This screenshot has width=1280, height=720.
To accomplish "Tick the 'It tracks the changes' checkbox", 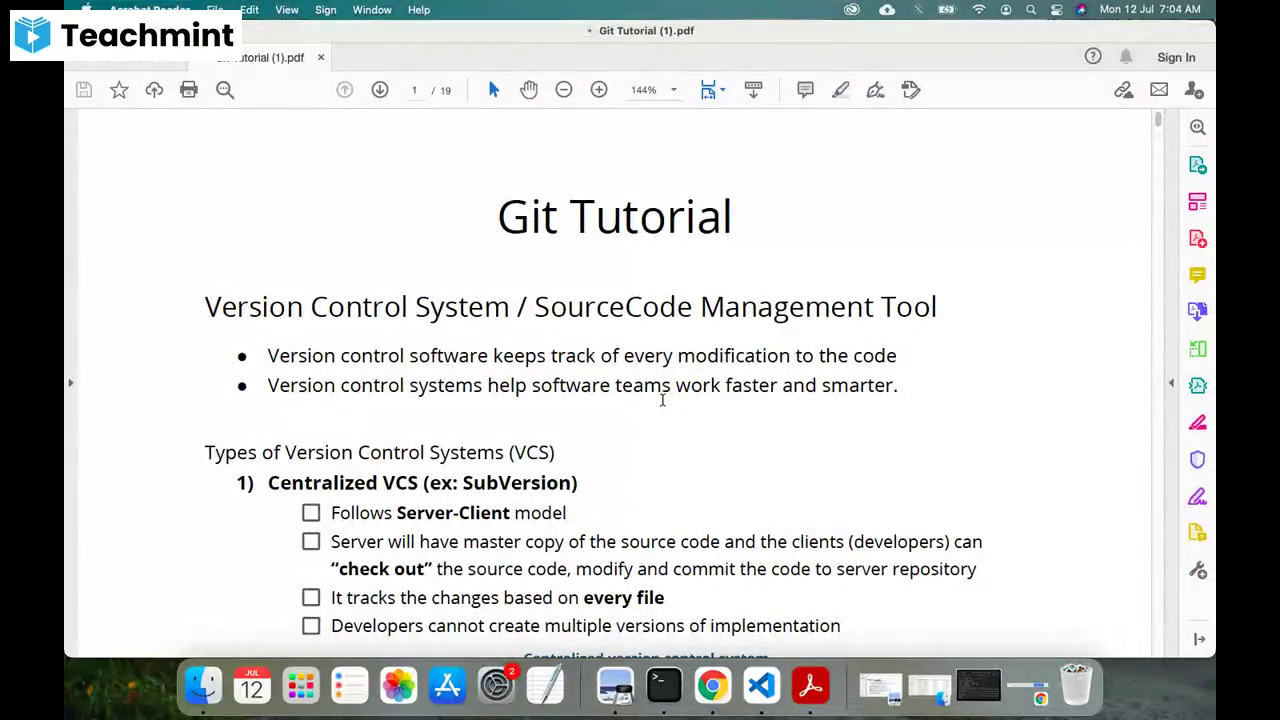I will click(x=311, y=598).
